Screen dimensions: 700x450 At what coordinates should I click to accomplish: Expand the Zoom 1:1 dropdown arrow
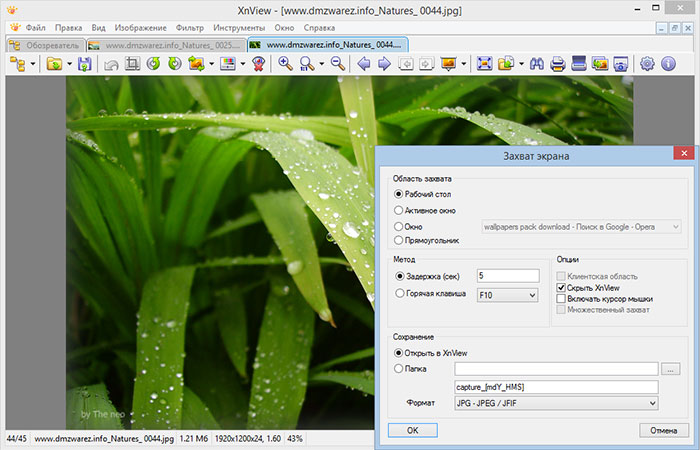tap(321, 64)
